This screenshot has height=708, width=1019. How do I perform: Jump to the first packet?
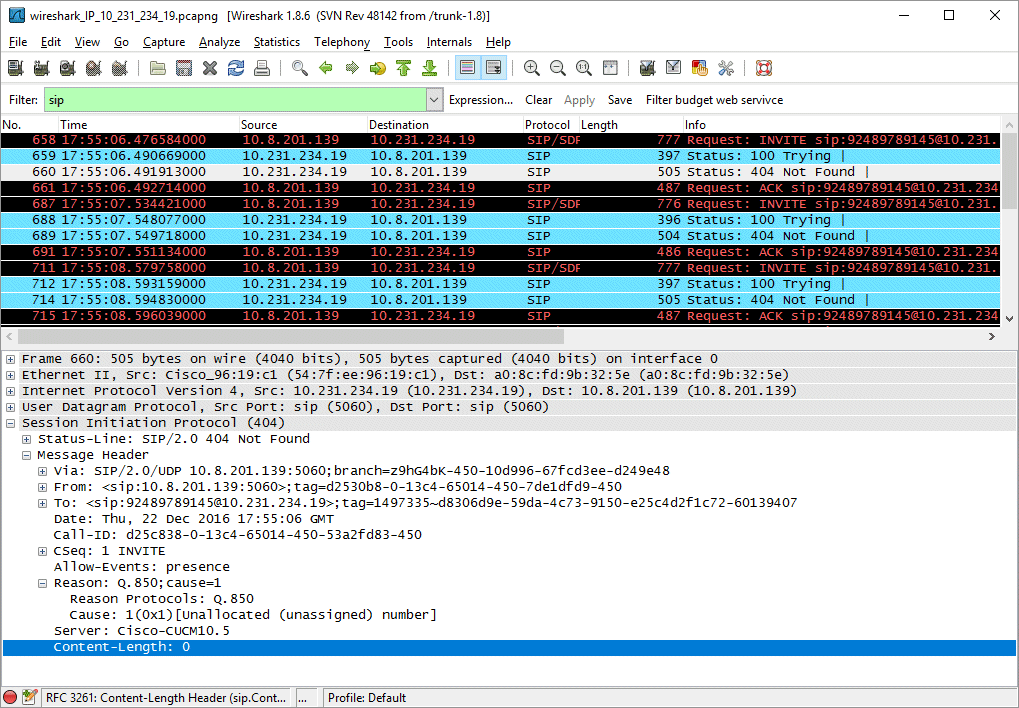click(404, 68)
